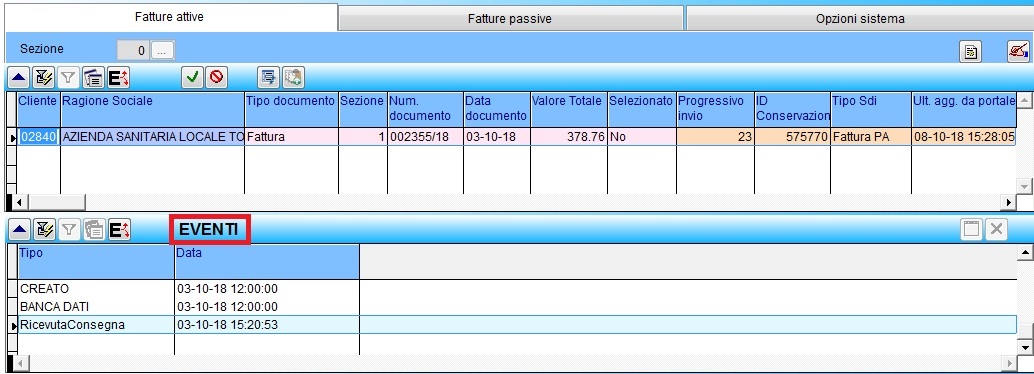Viewport: 1034px width, 374px height.
Task: Toggle the funnel filter in invoices toolbar
Action: click(x=68, y=78)
